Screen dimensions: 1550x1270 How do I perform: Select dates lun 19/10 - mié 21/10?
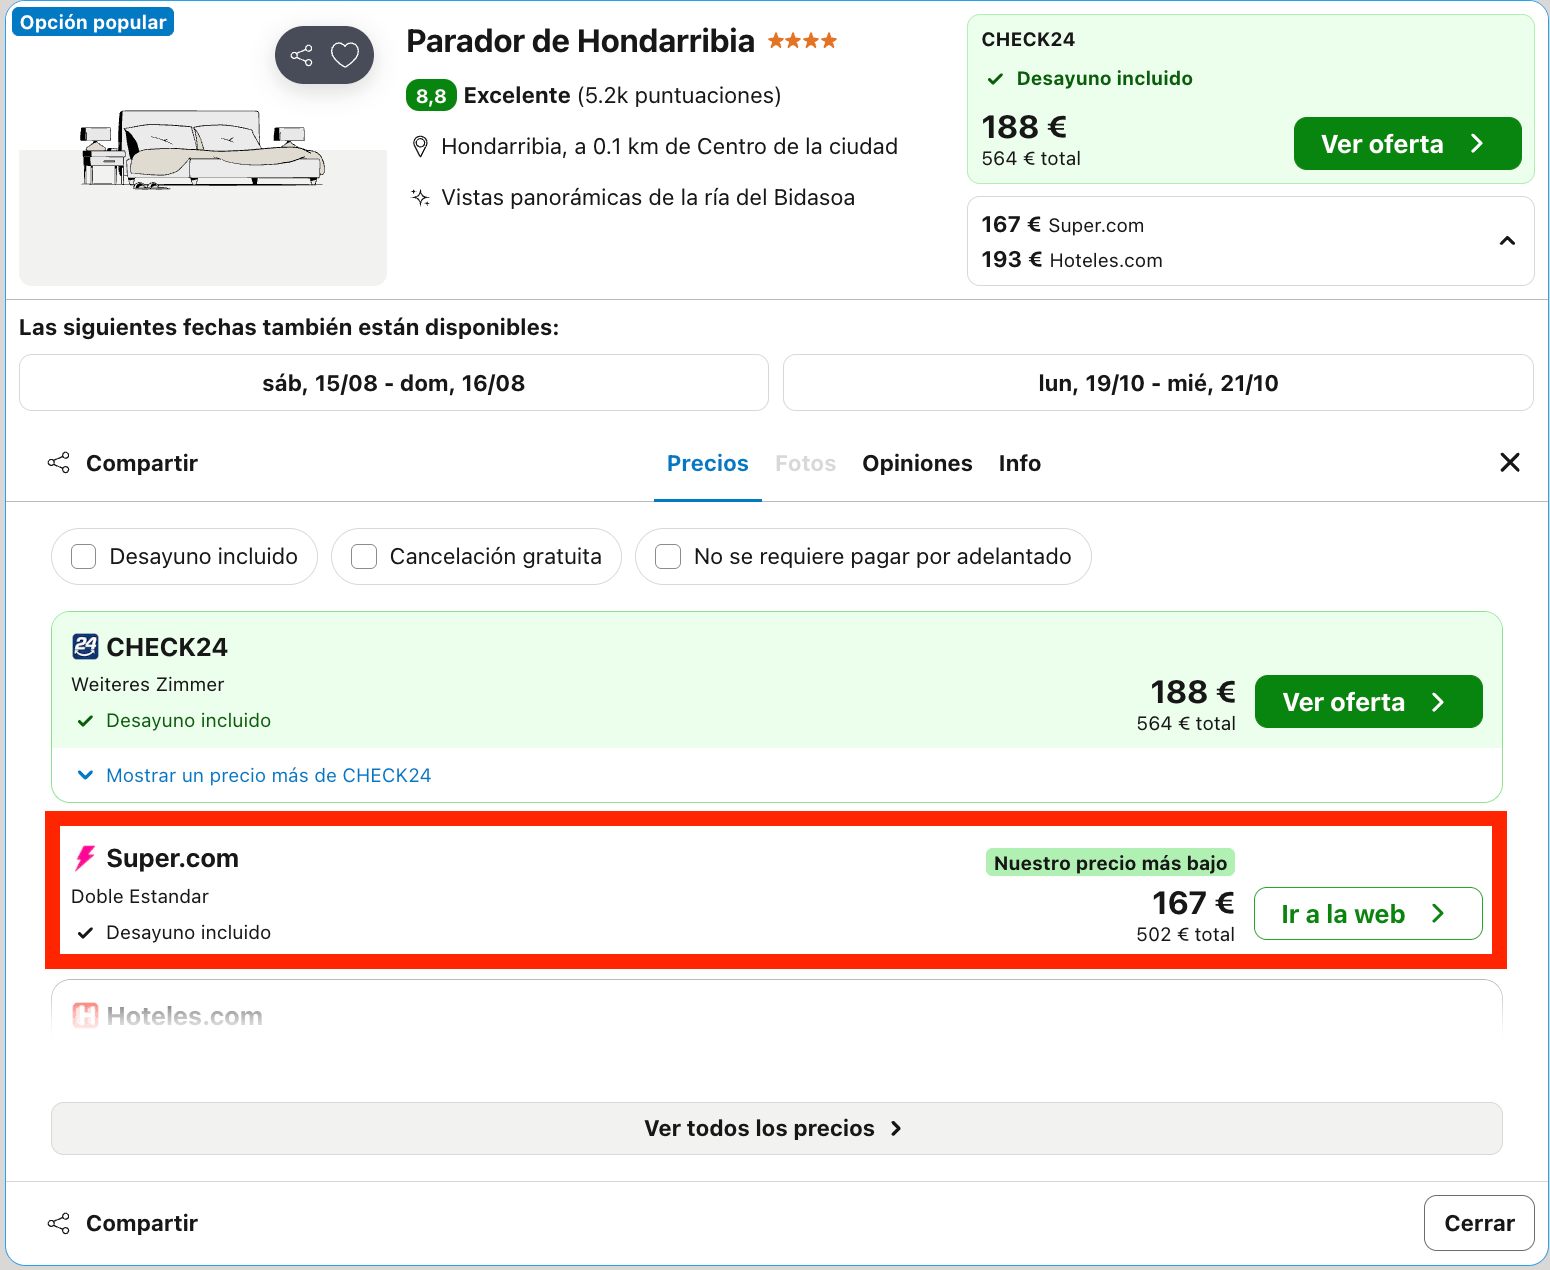(1158, 383)
